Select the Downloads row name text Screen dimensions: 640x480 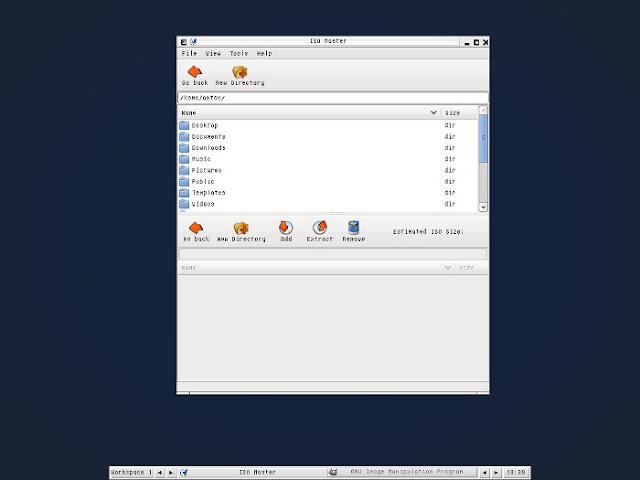tap(209, 148)
